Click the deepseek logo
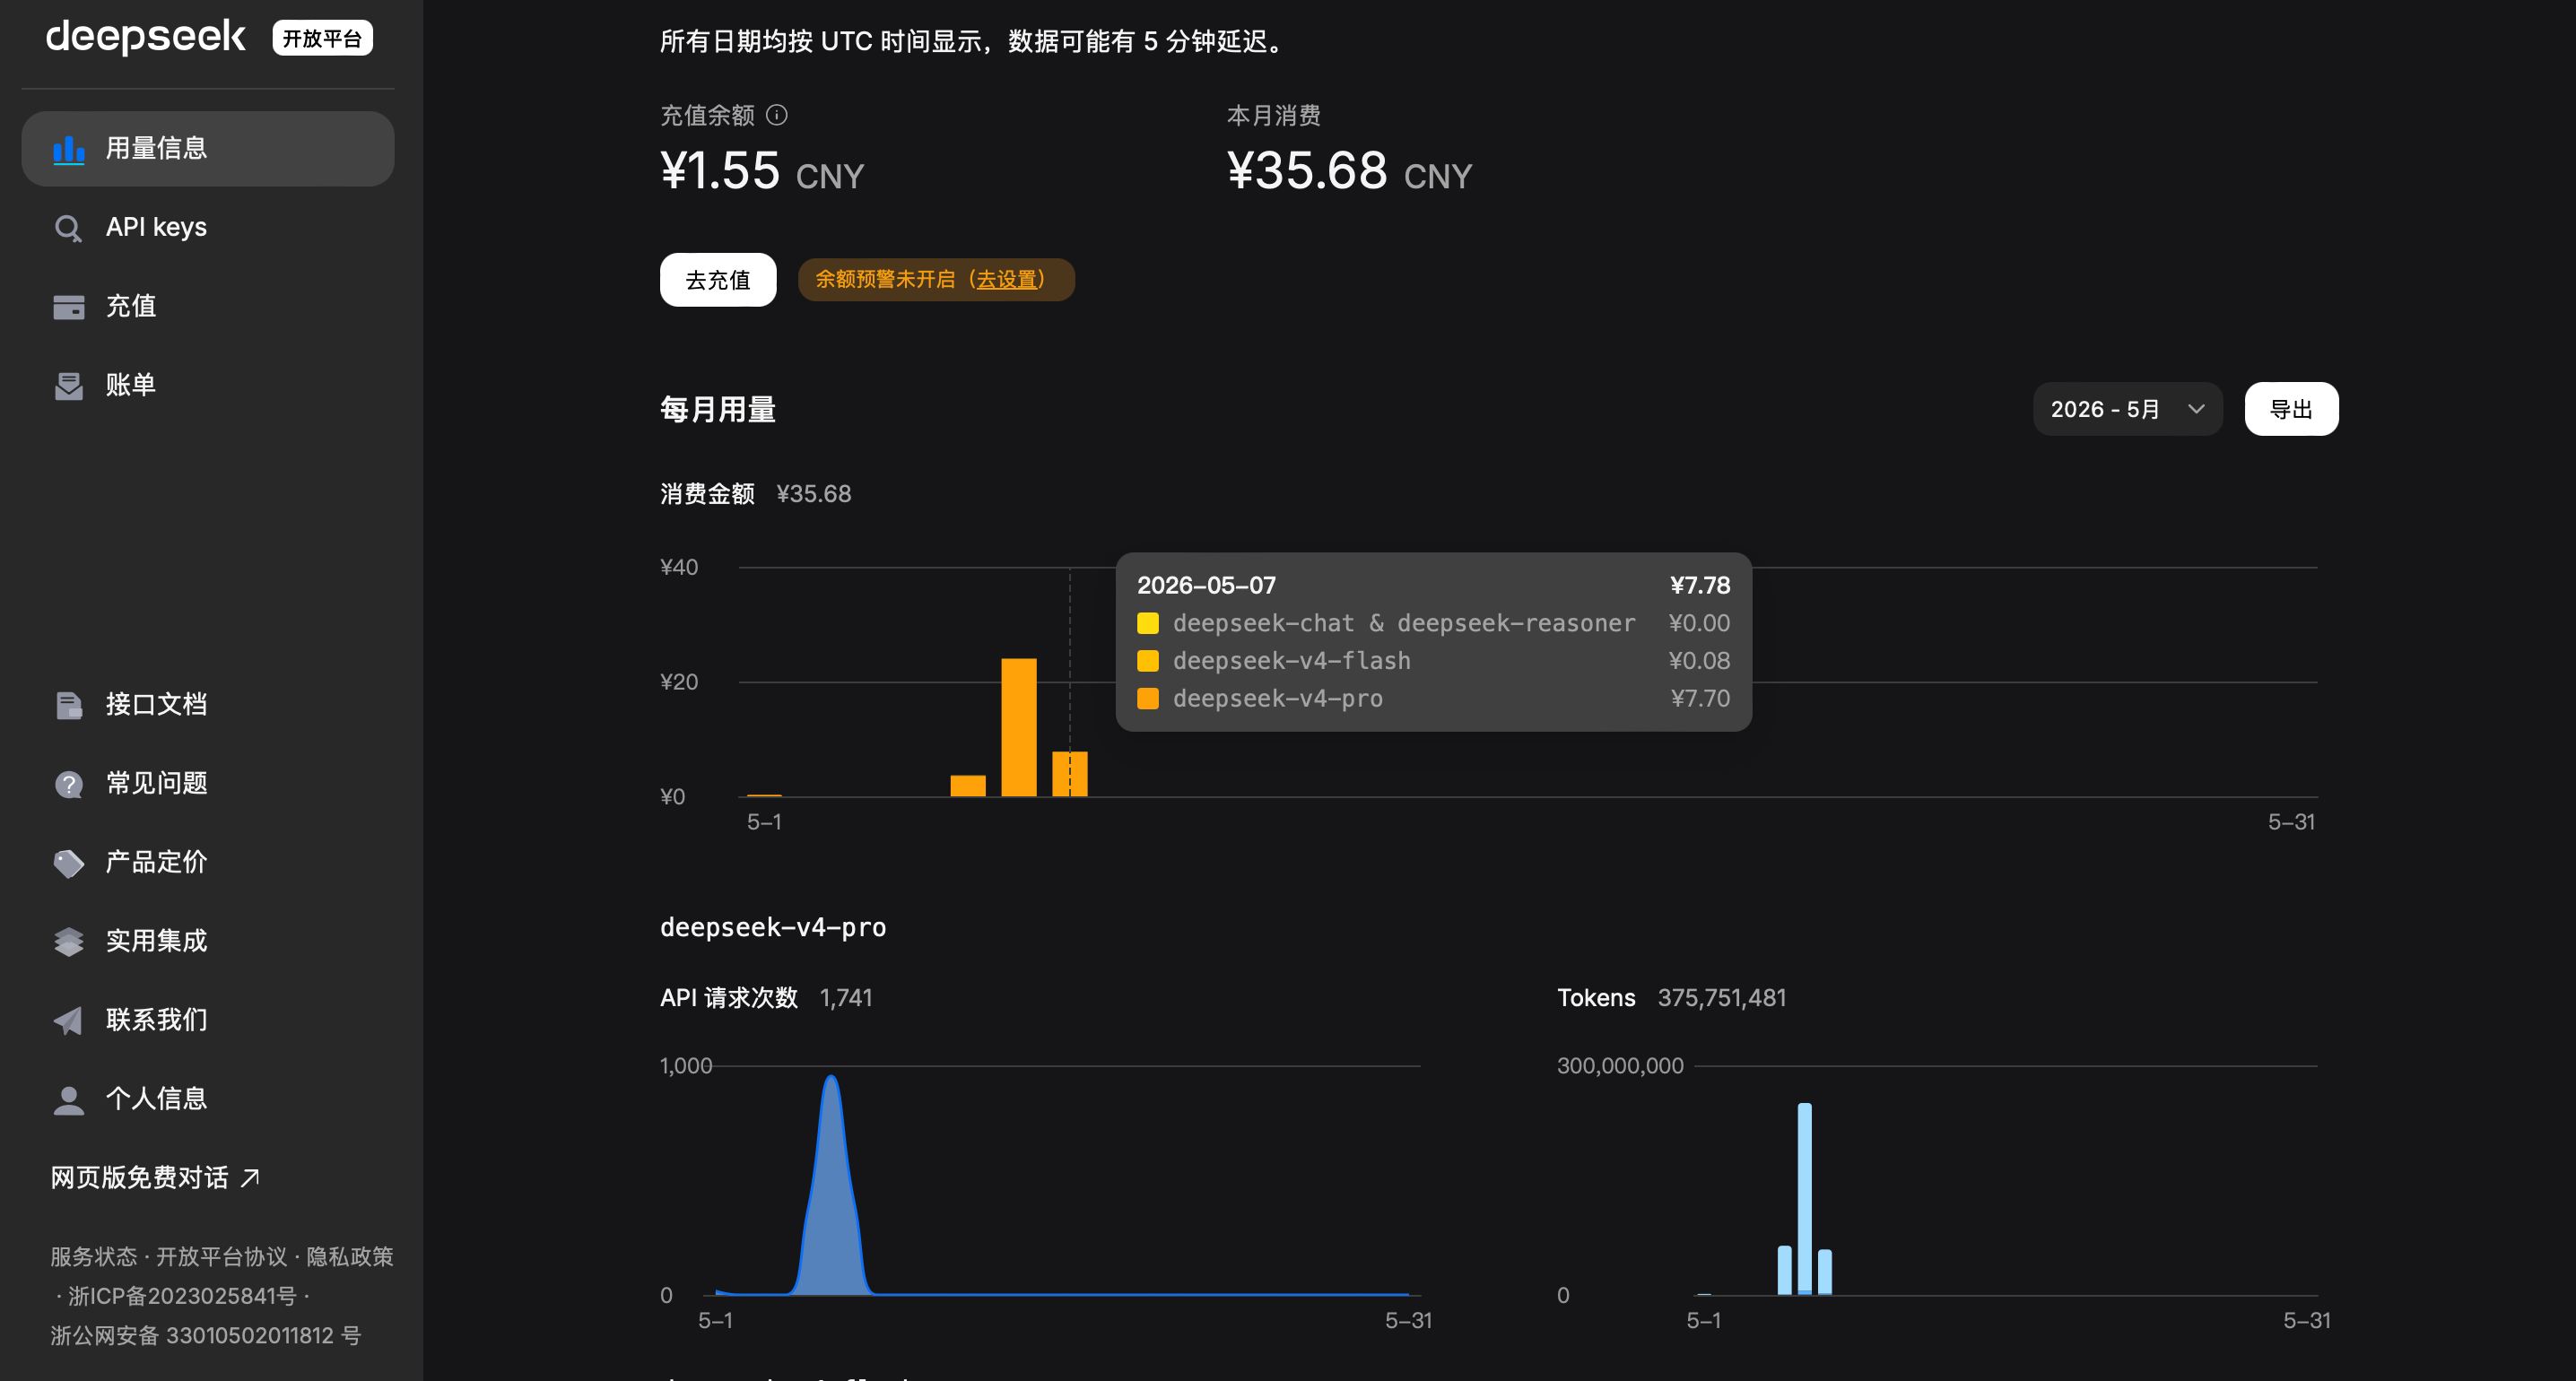2576x1381 pixels. coord(145,37)
